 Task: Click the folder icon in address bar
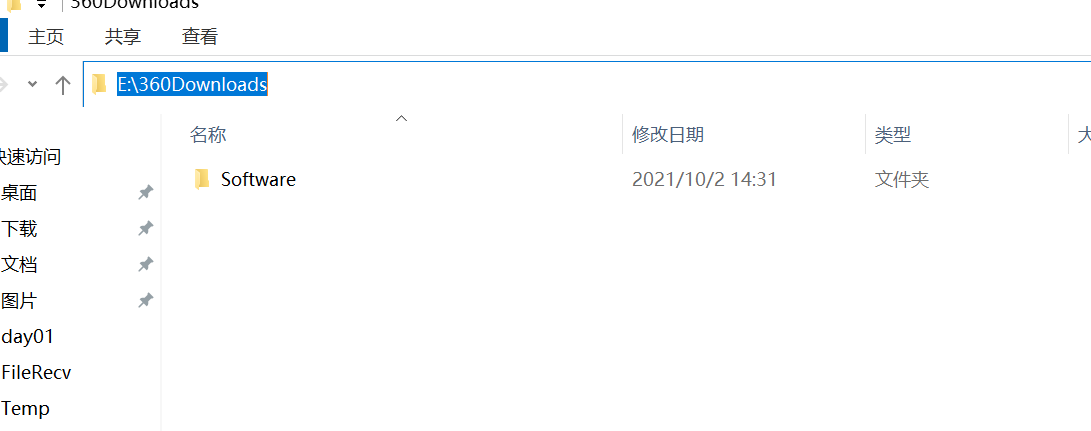[x=99, y=84]
